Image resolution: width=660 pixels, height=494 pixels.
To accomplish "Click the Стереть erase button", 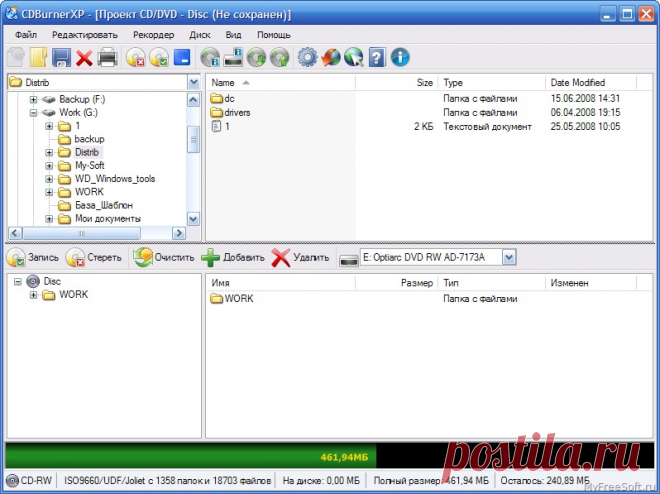I will click(94, 257).
